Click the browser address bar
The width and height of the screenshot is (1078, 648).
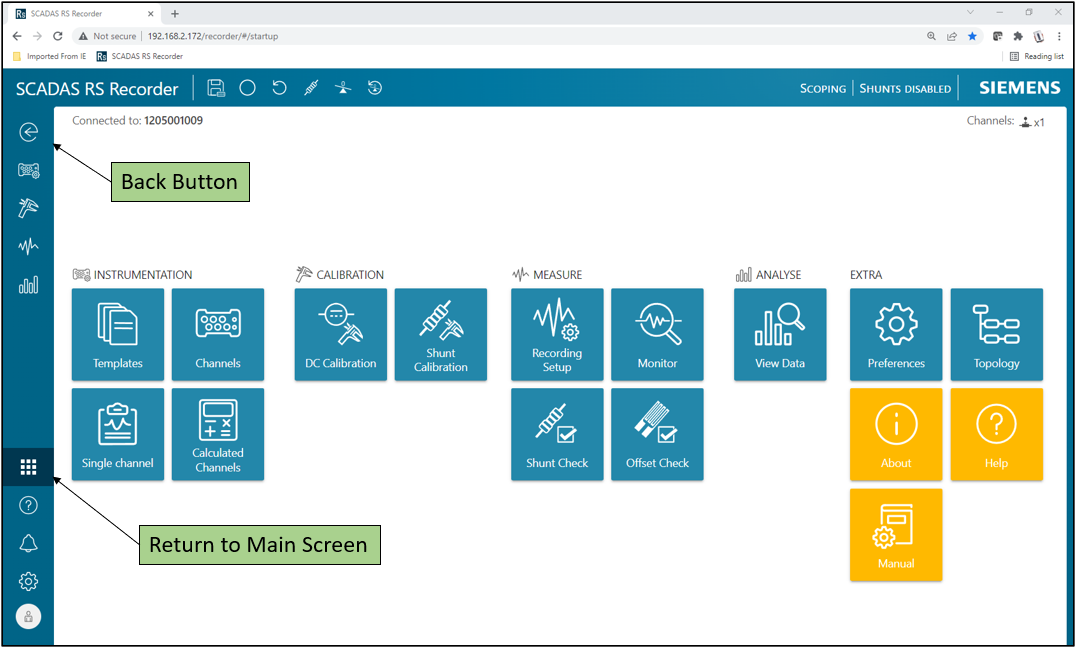click(500, 36)
